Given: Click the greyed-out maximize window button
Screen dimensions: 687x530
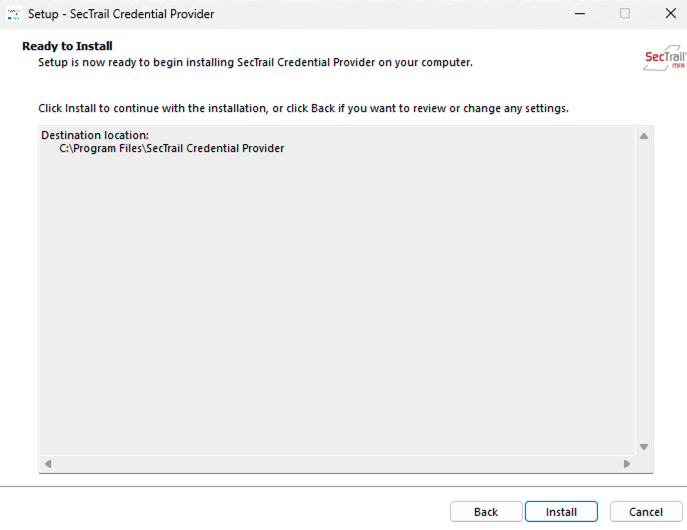Looking at the screenshot, I should [x=625, y=14].
